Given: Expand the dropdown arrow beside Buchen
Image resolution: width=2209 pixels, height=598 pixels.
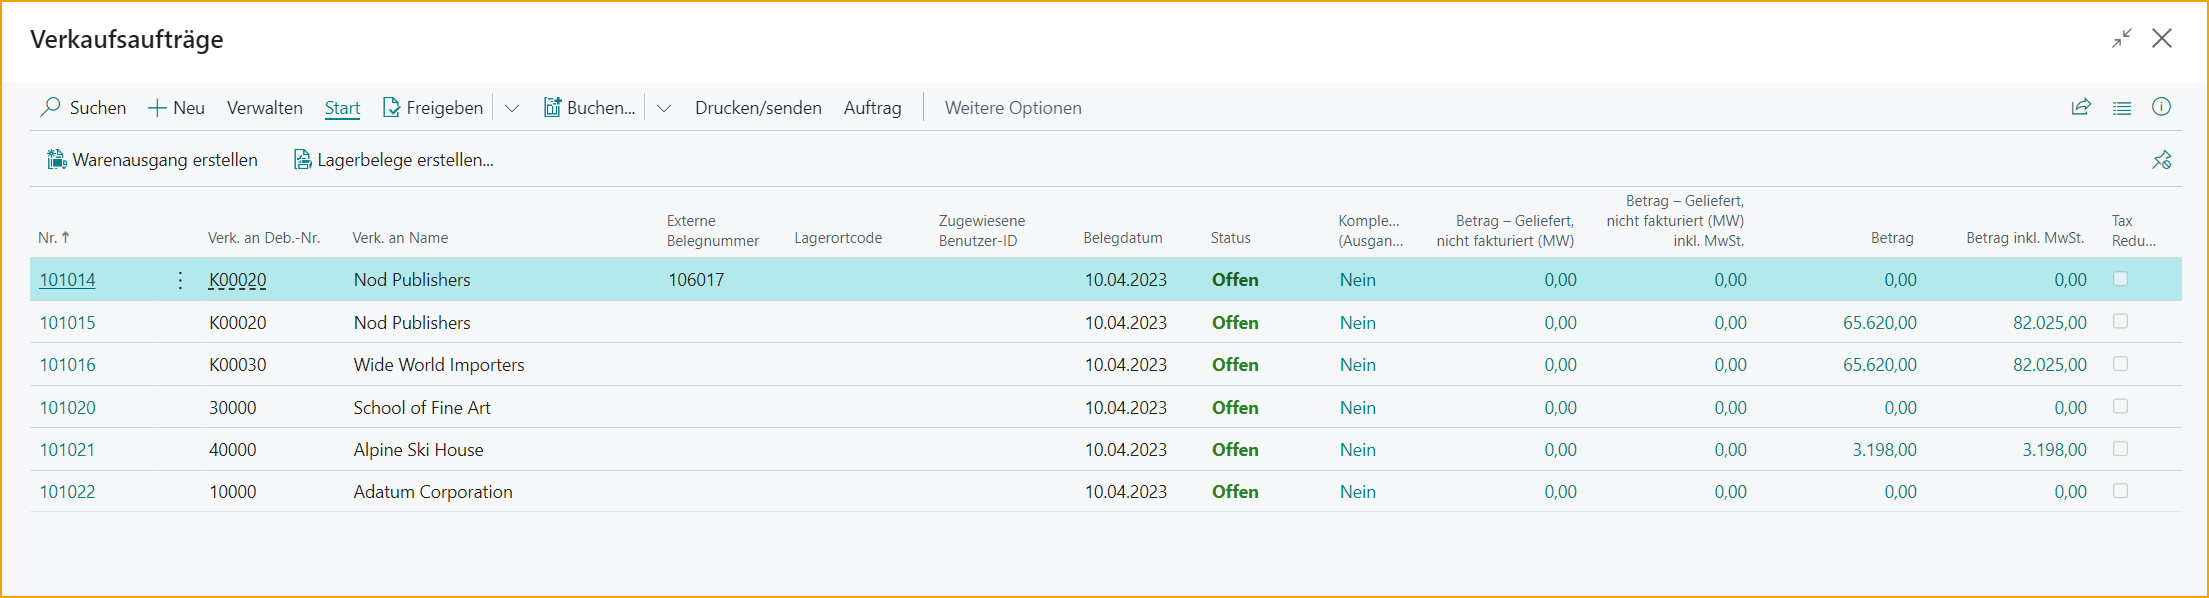Looking at the screenshot, I should point(664,108).
